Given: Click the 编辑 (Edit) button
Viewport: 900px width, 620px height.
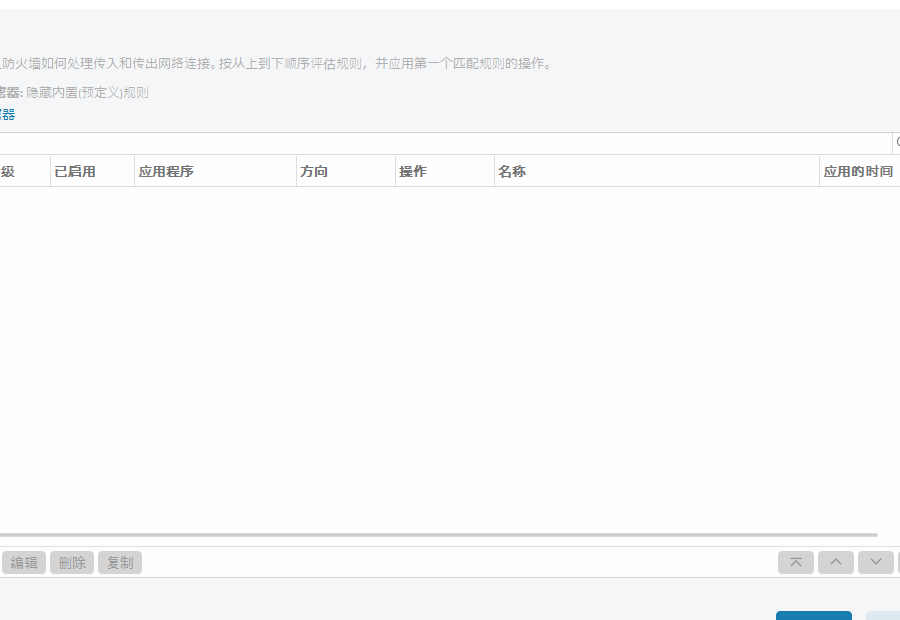Looking at the screenshot, I should point(24,562).
